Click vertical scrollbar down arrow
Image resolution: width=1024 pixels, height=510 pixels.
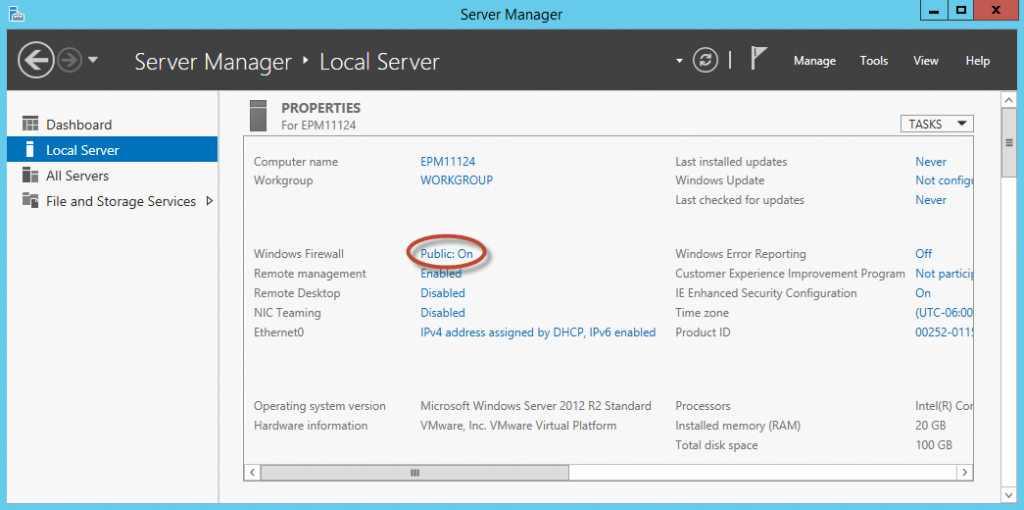(1008, 495)
